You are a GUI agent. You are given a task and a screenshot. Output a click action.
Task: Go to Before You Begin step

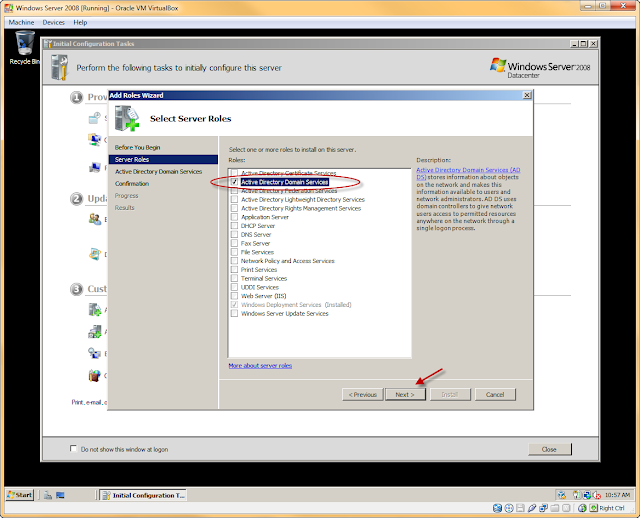pyautogui.click(x=138, y=147)
